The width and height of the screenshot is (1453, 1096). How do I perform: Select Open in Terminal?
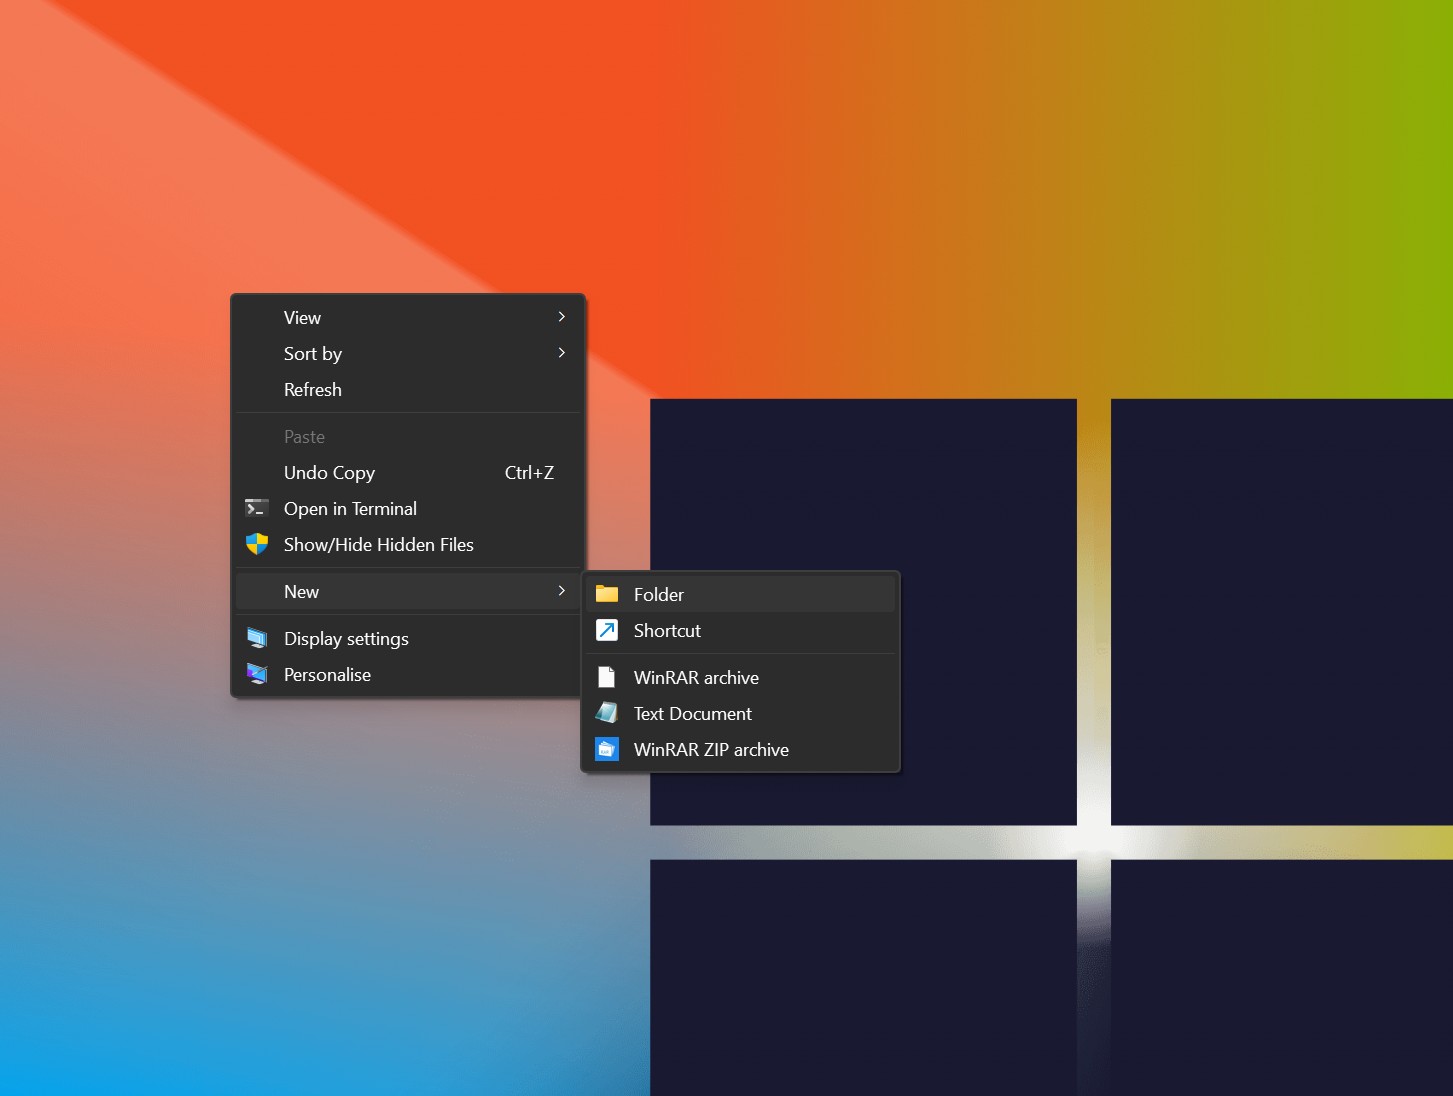408,508
